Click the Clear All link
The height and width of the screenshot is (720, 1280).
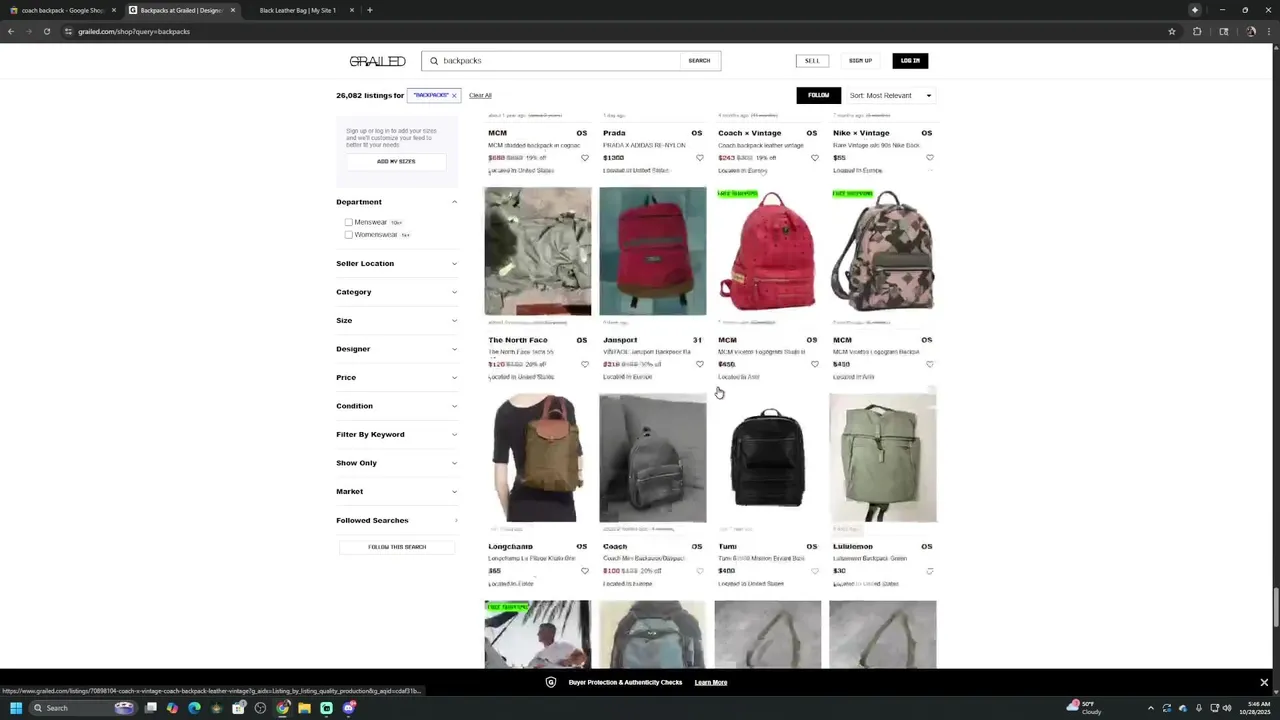480,96
